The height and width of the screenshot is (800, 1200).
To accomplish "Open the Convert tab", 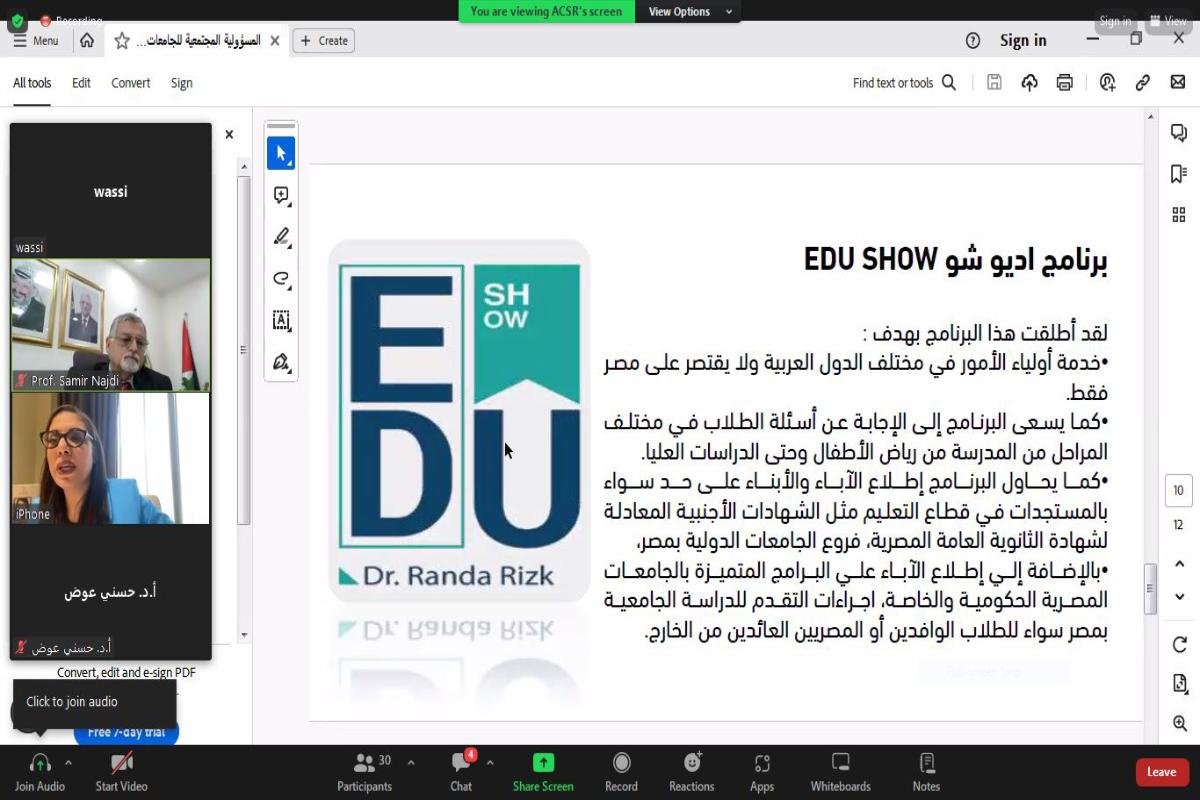I will [130, 83].
